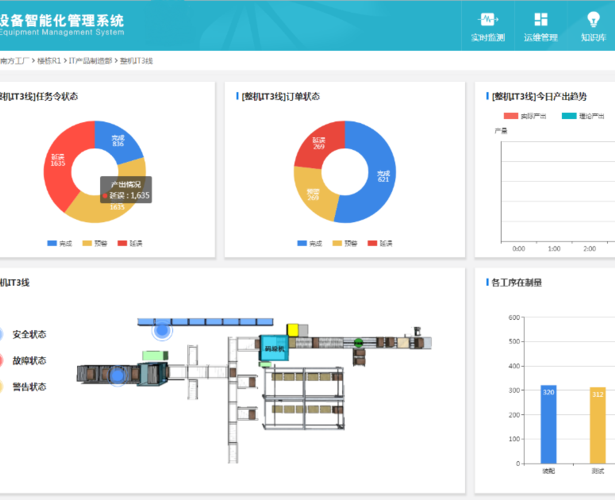Select the blue 完成 836 segment in the task chart
Viewport: 615px width, 500px height.
120,140
